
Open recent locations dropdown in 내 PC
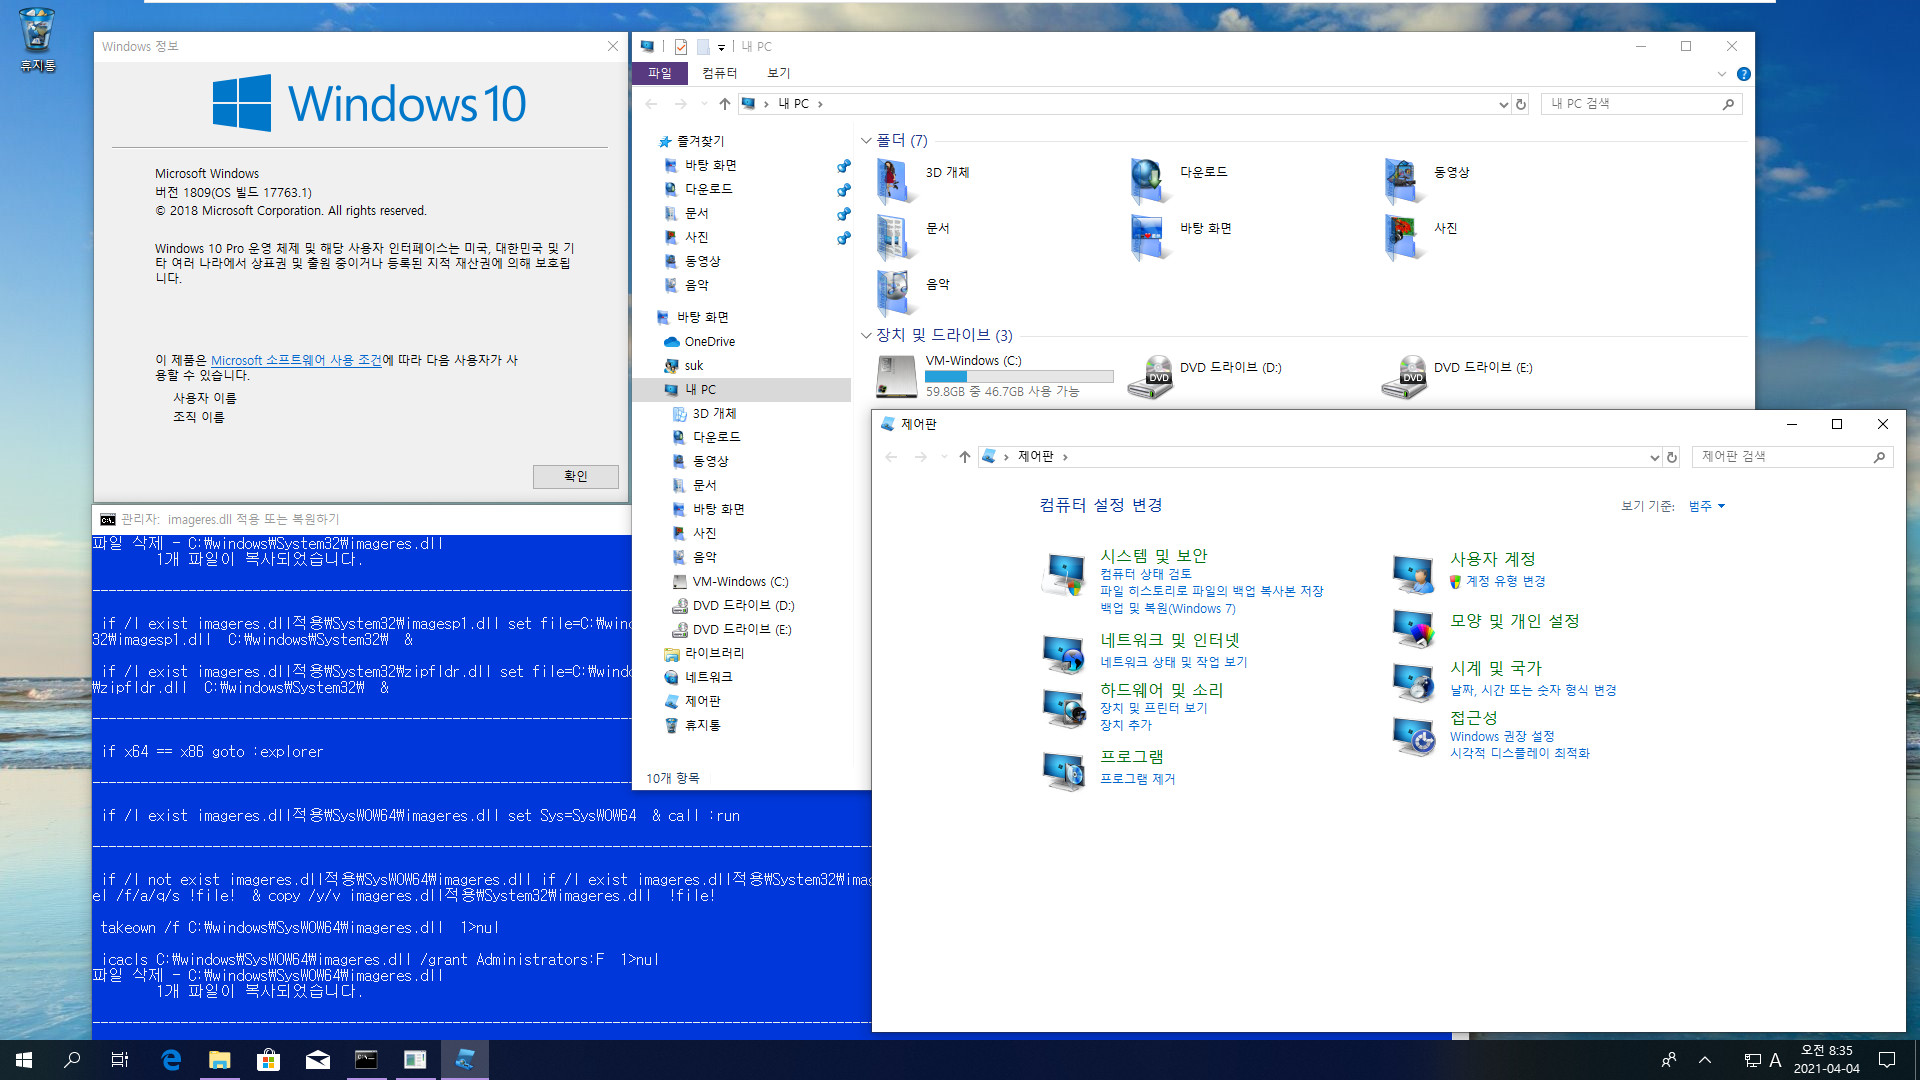(704, 104)
